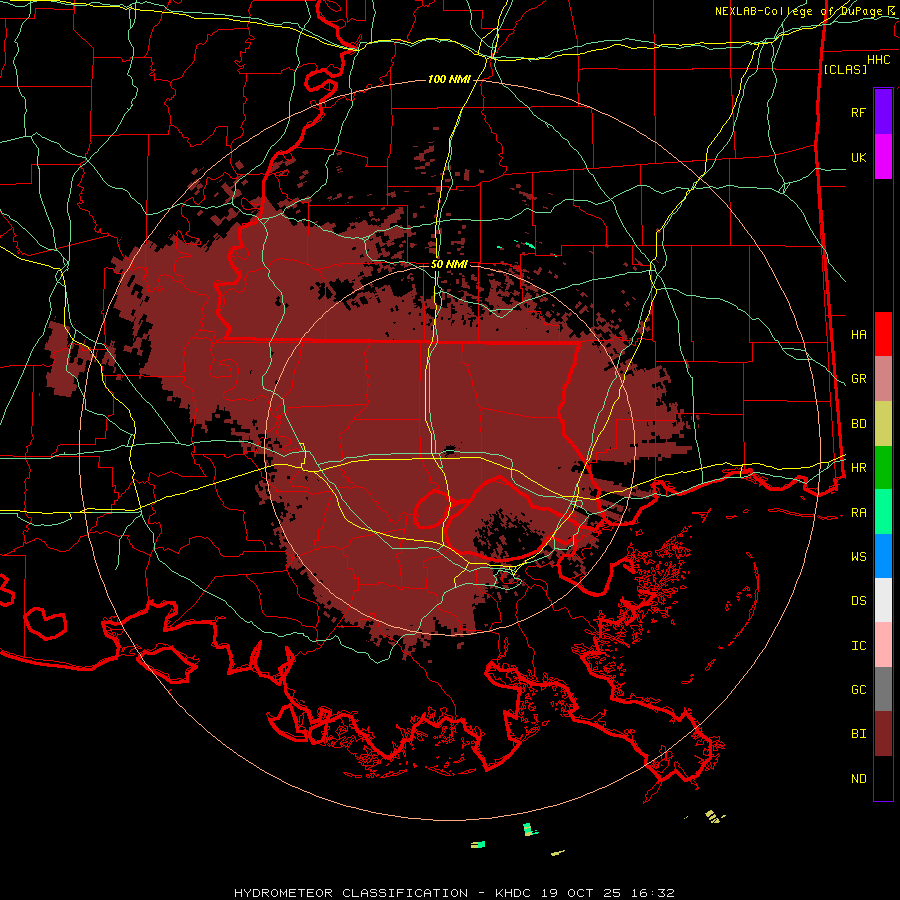Select the yellow BD legend color swatch

(883, 424)
